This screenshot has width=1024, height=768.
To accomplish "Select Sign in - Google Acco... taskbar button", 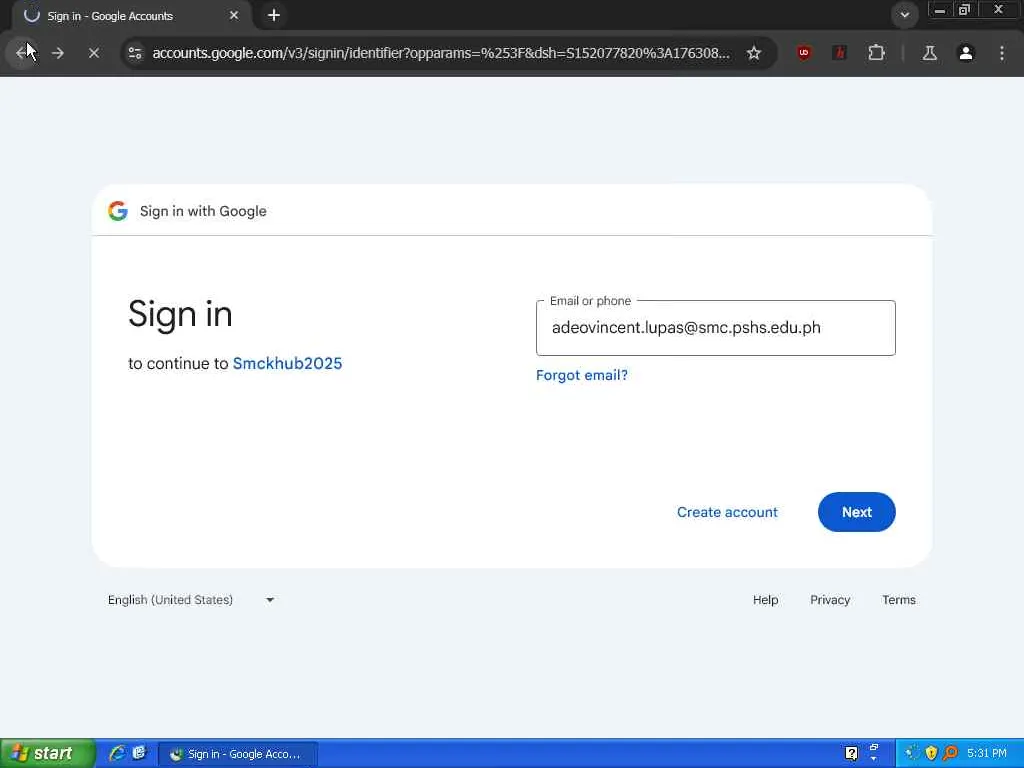I will (x=238, y=754).
